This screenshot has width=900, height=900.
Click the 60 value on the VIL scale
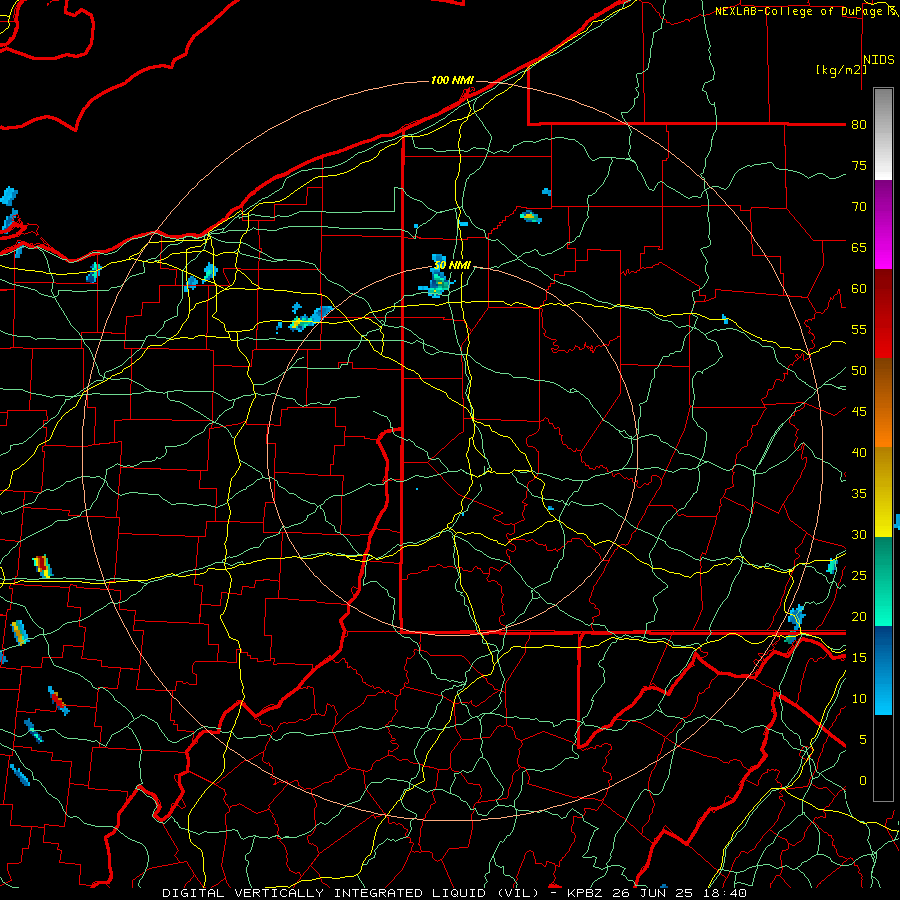pyautogui.click(x=859, y=289)
